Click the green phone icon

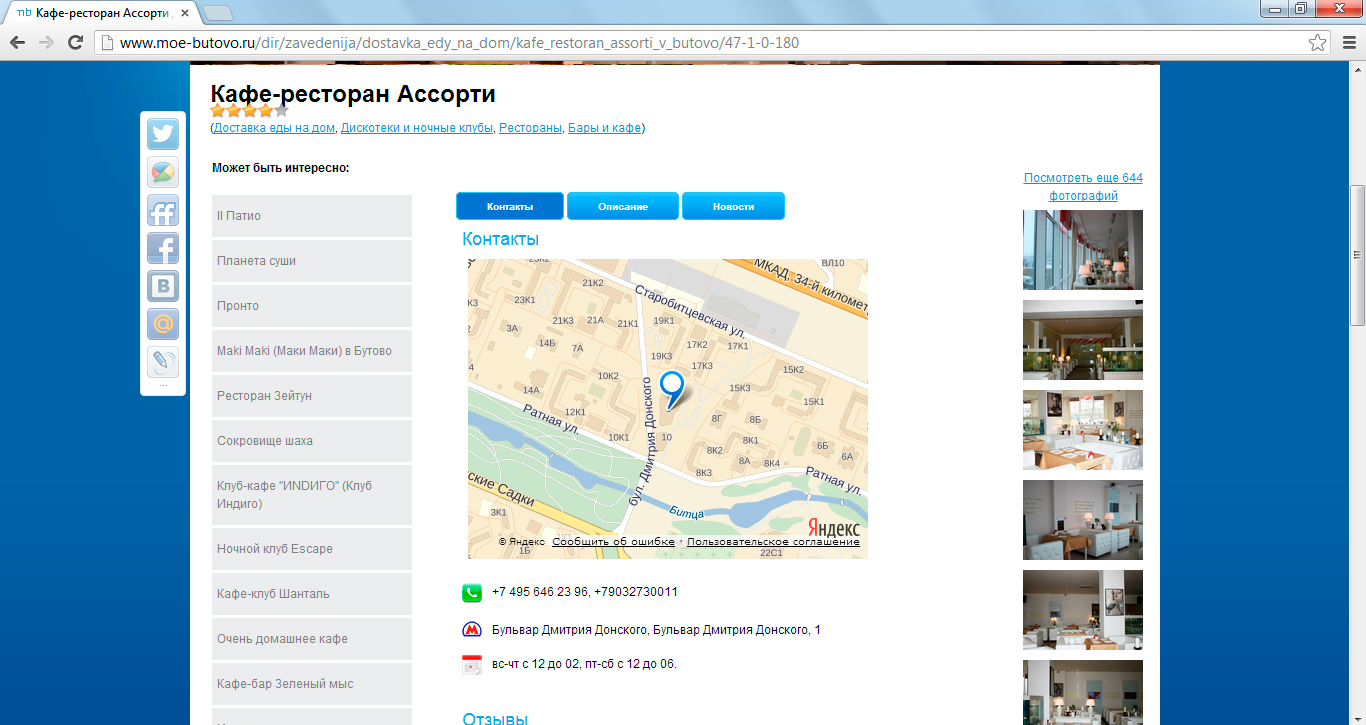(472, 593)
